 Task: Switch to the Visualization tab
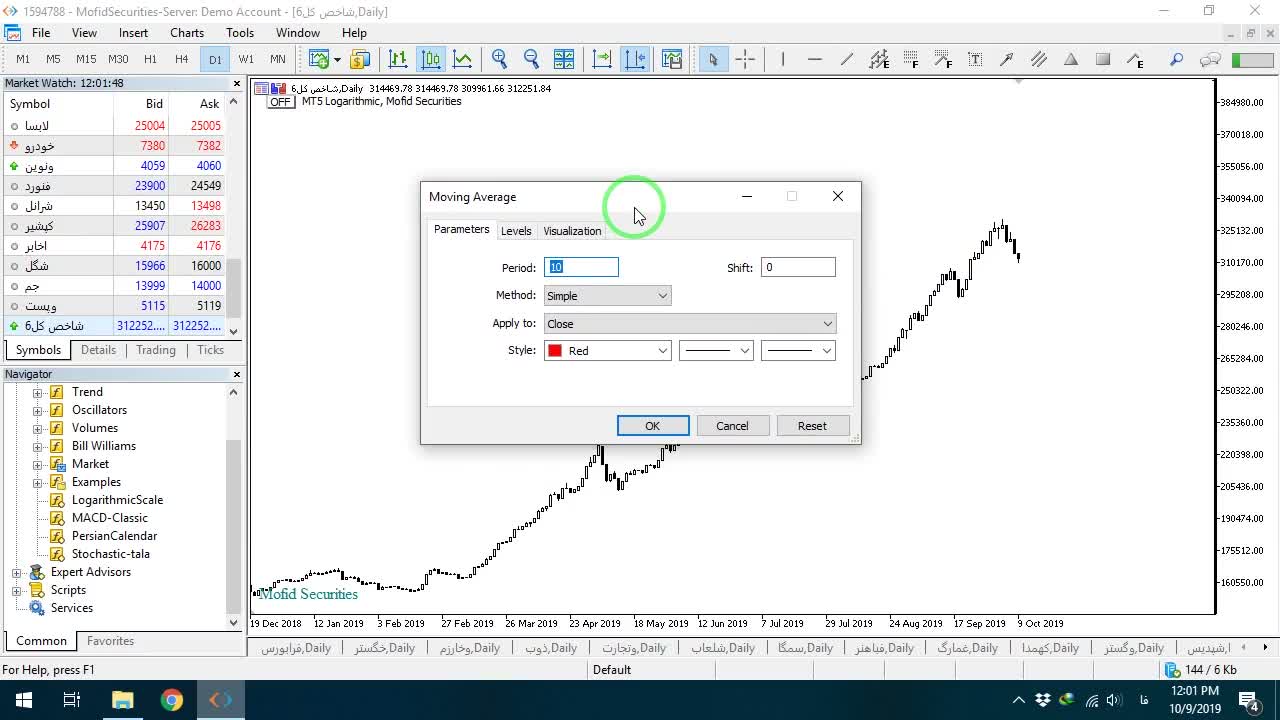[x=572, y=231]
